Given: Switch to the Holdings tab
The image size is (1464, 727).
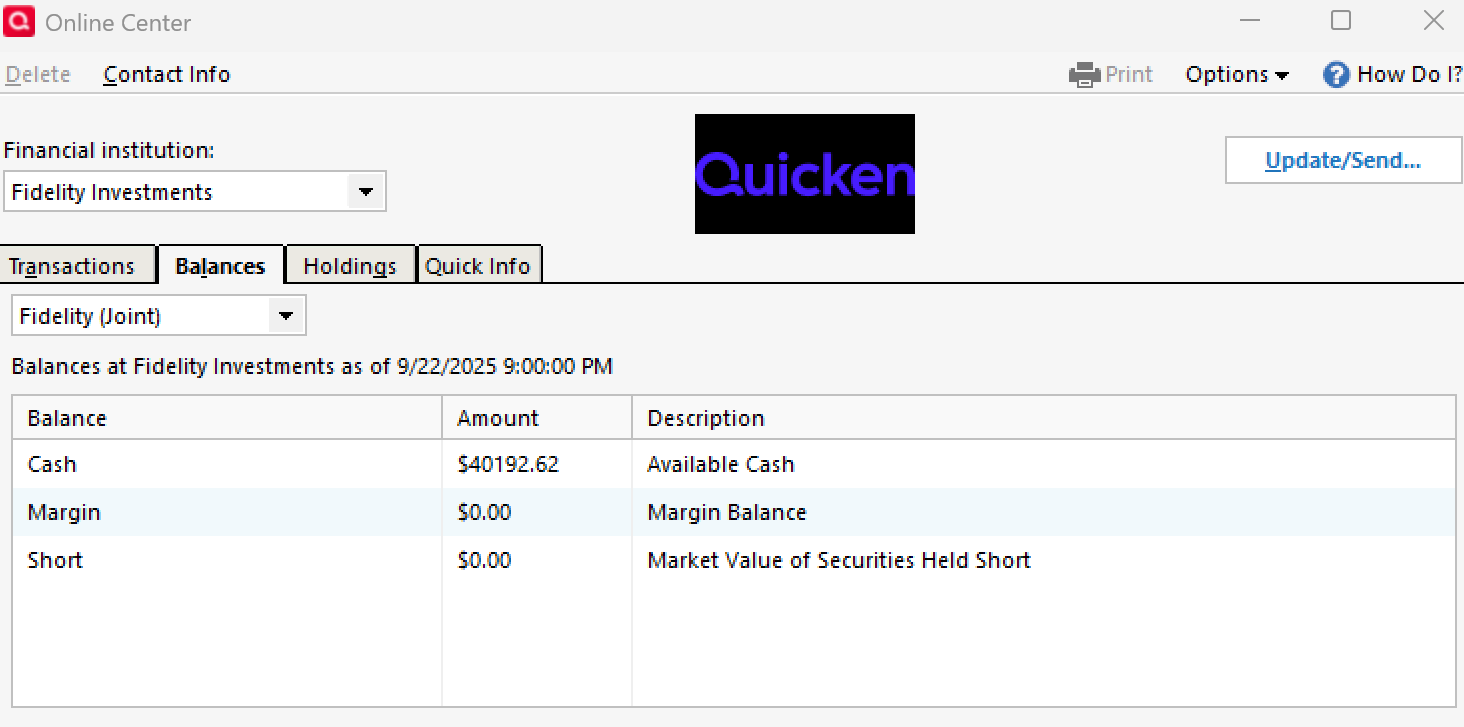Looking at the screenshot, I should coord(349,266).
